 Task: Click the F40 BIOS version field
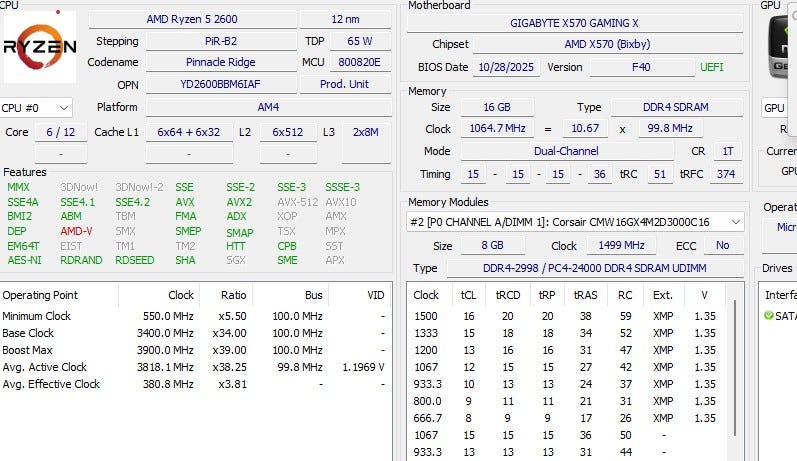coord(641,67)
